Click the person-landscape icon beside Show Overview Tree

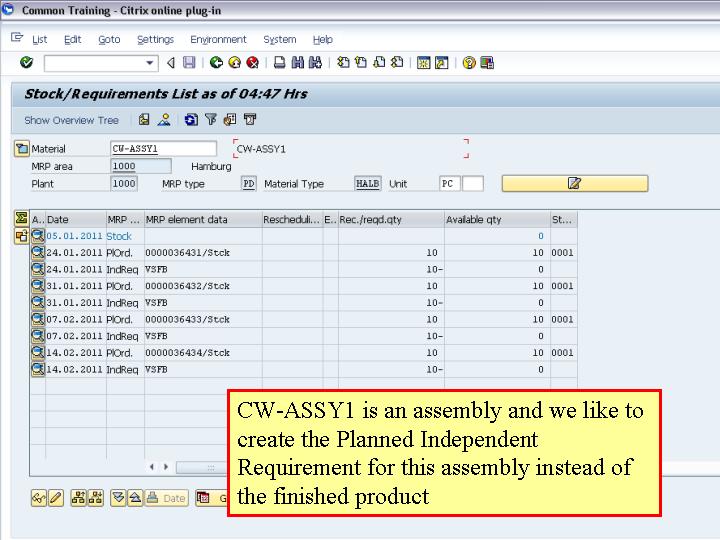[164, 120]
